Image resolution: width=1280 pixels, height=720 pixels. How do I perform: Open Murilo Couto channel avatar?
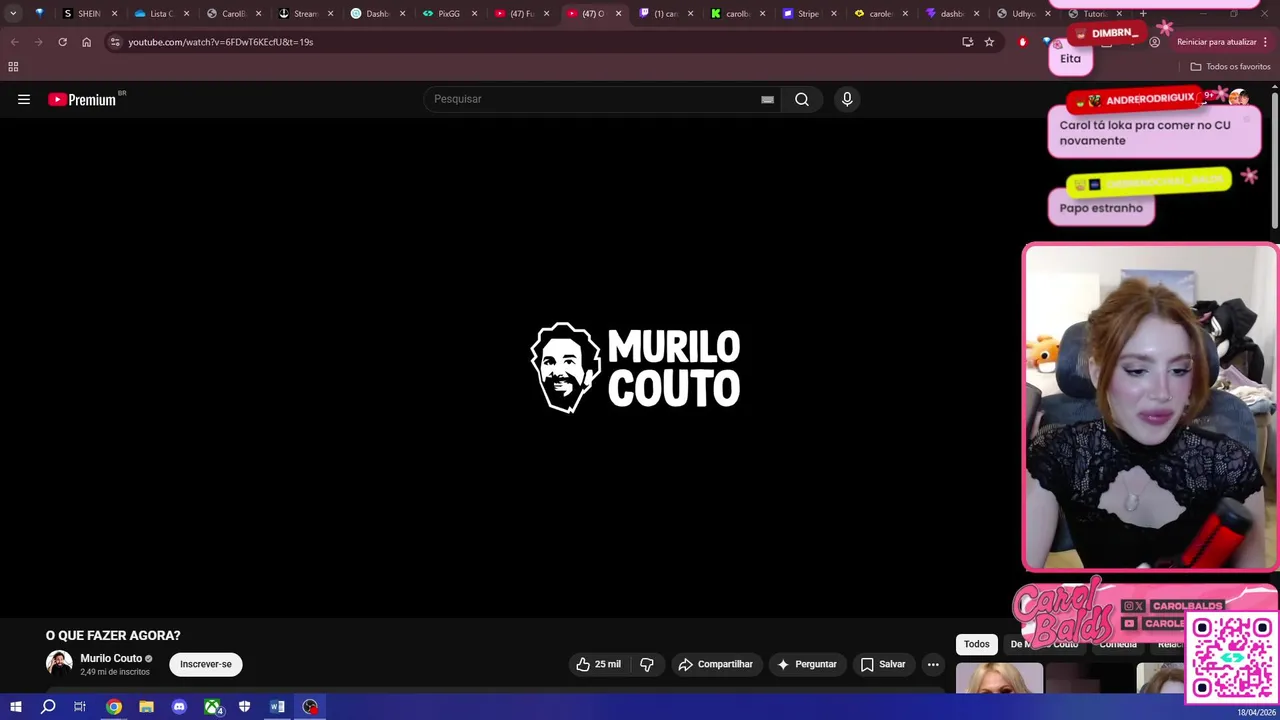pyautogui.click(x=59, y=664)
